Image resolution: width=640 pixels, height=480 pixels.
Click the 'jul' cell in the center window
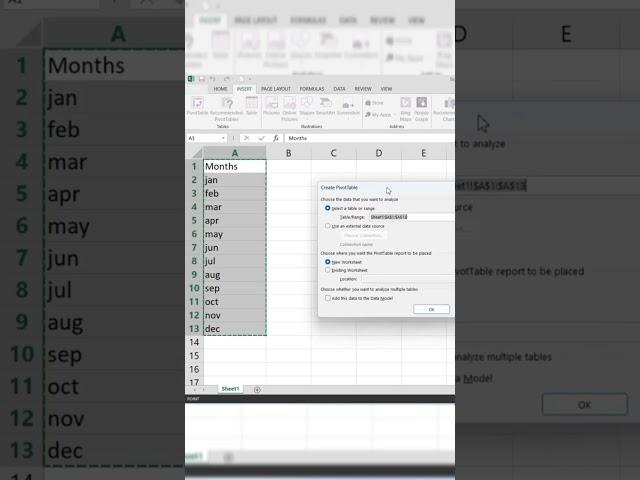[235, 261]
